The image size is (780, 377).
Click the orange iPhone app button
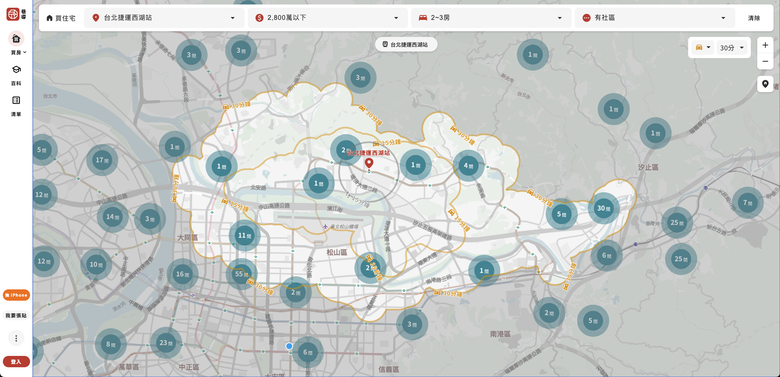16,295
